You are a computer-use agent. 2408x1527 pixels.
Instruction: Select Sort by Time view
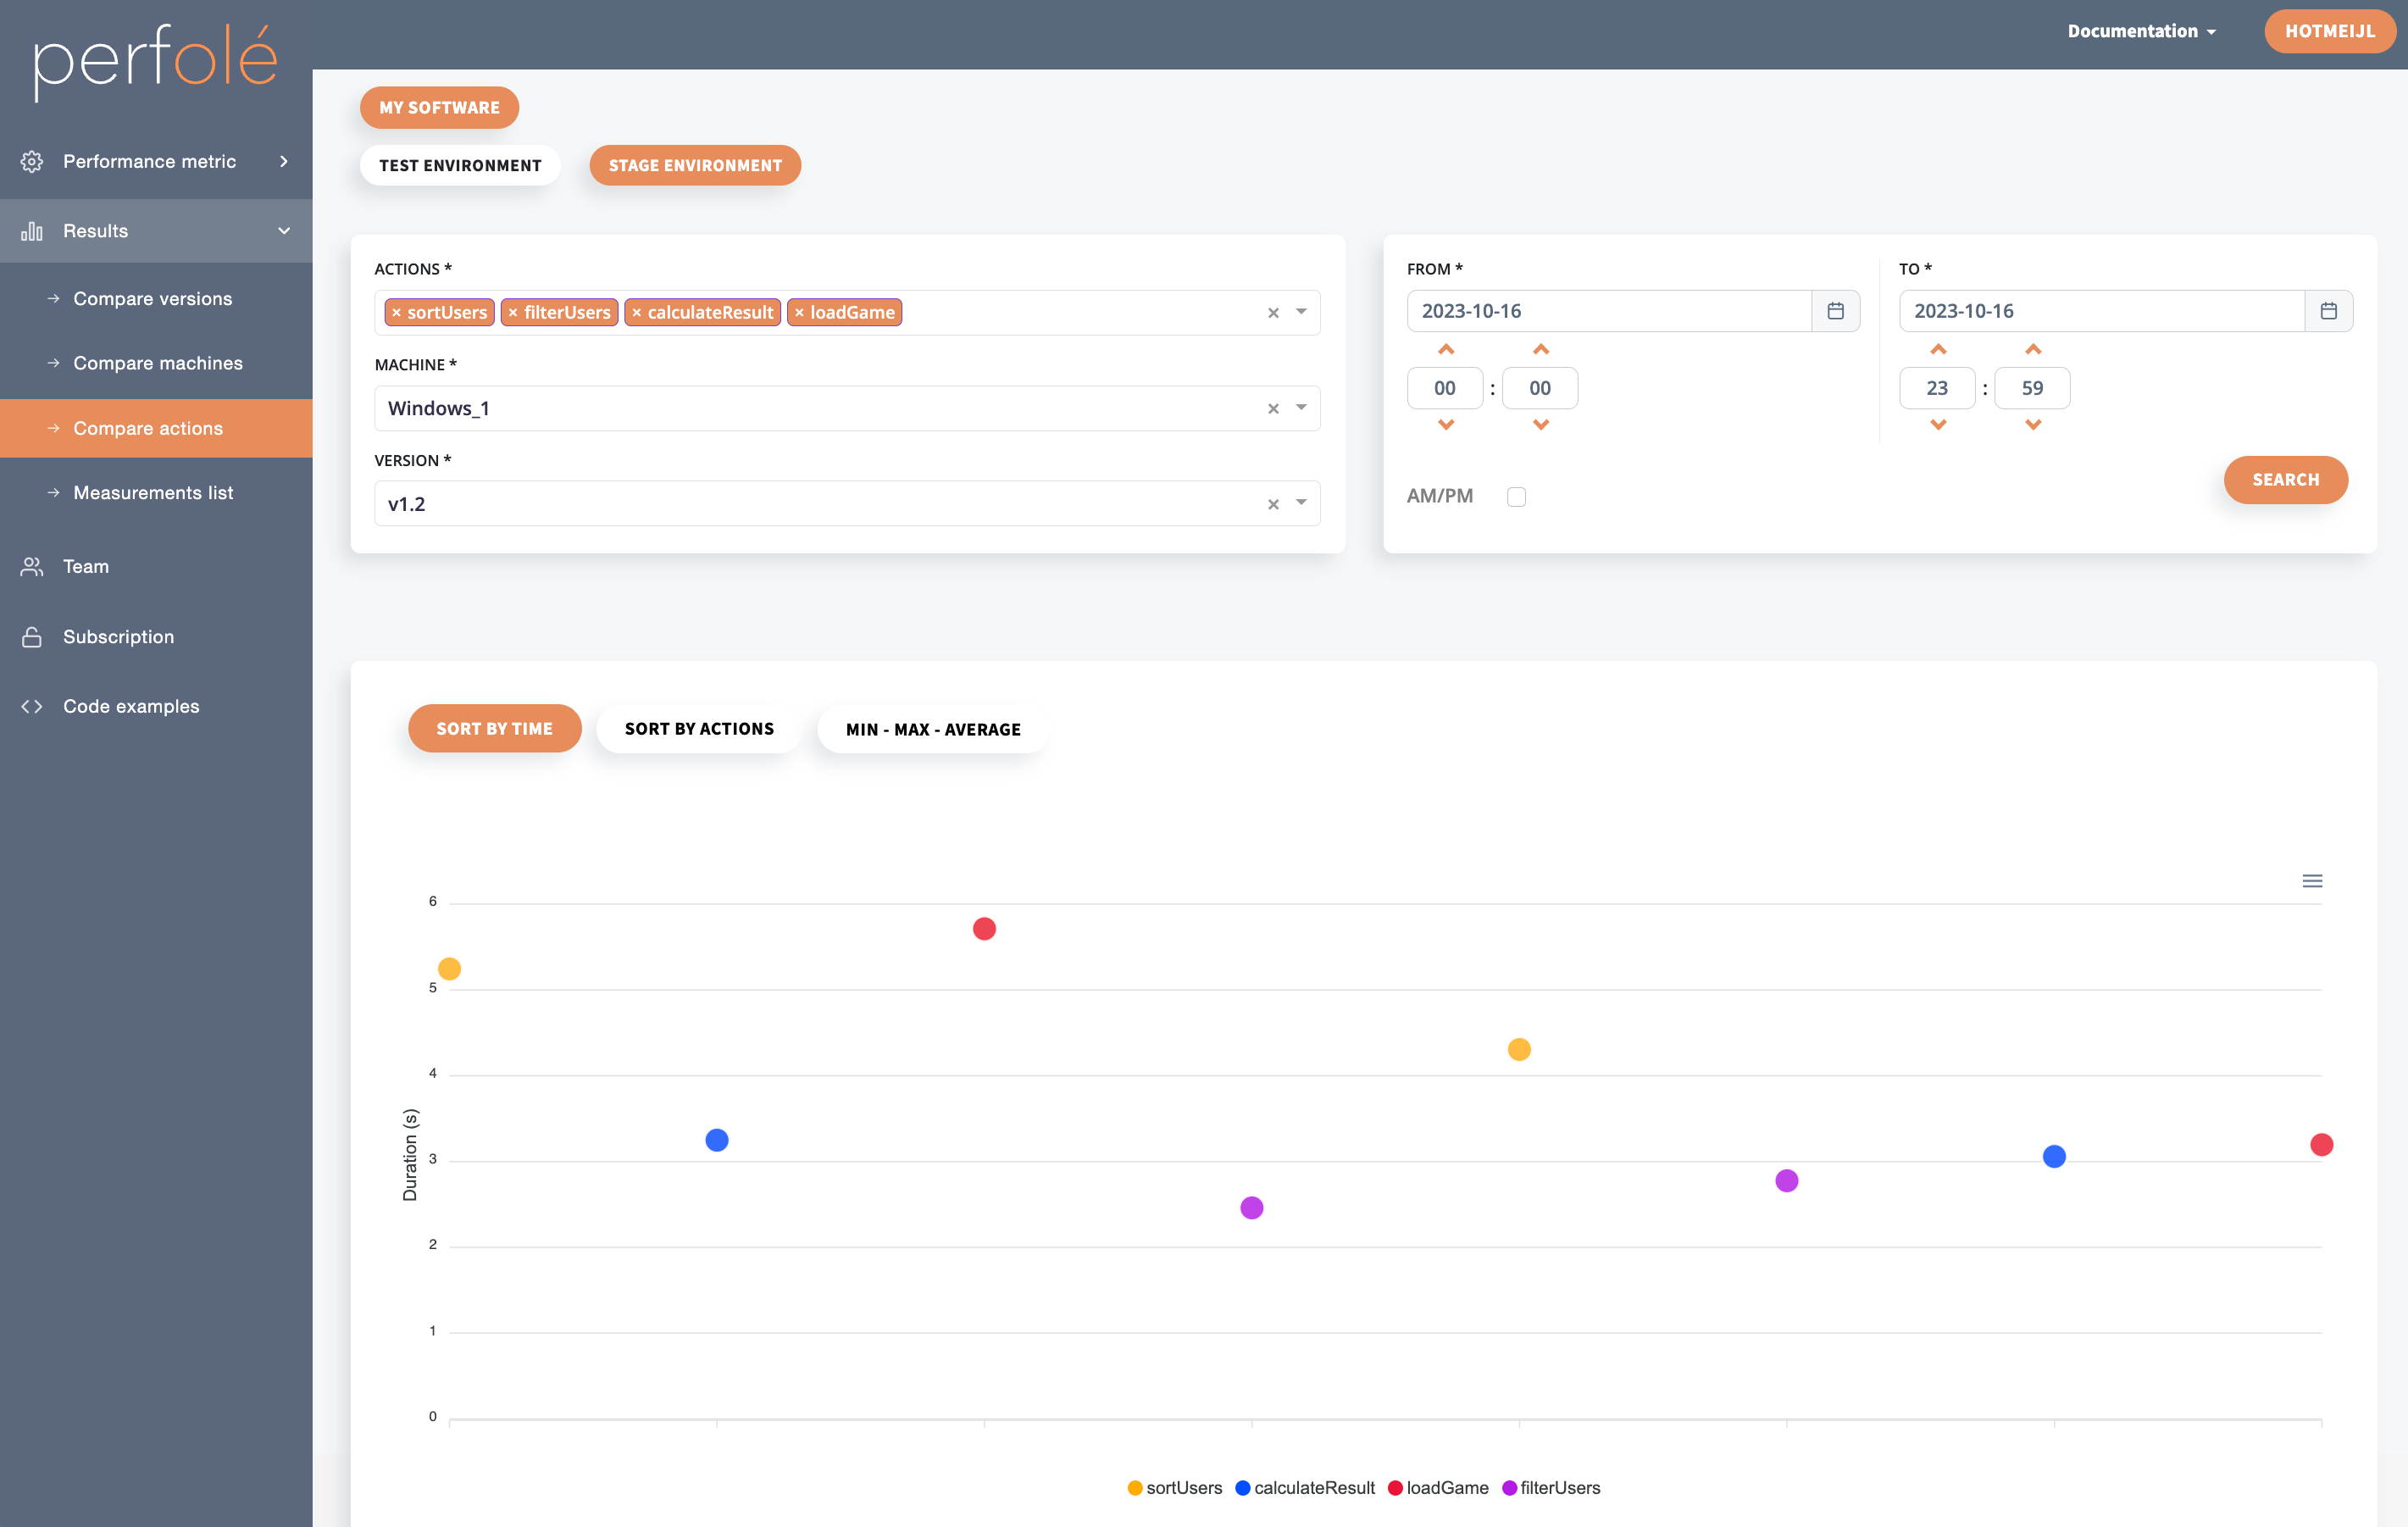pyautogui.click(x=494, y=729)
